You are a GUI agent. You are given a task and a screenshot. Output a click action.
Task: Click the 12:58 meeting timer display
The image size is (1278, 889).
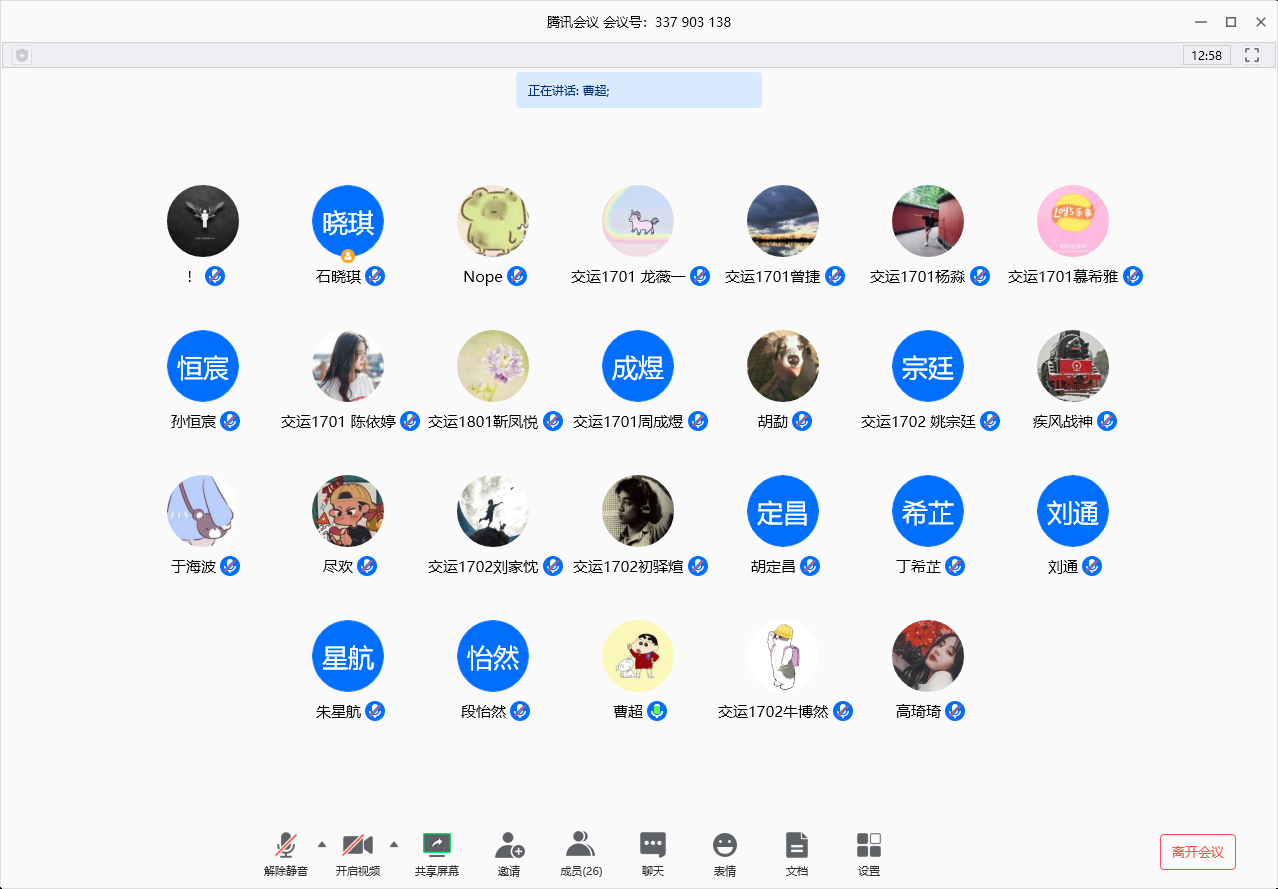(1207, 55)
